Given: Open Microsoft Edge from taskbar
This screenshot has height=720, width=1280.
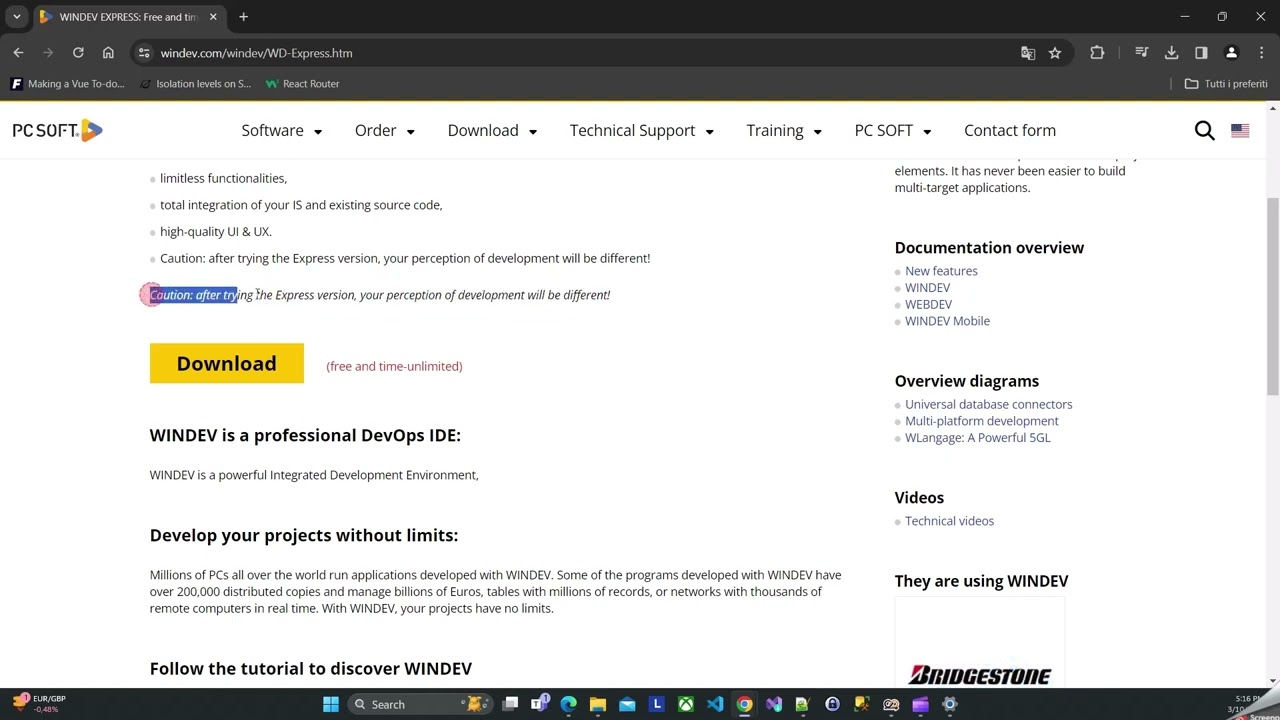Looking at the screenshot, I should 569,704.
